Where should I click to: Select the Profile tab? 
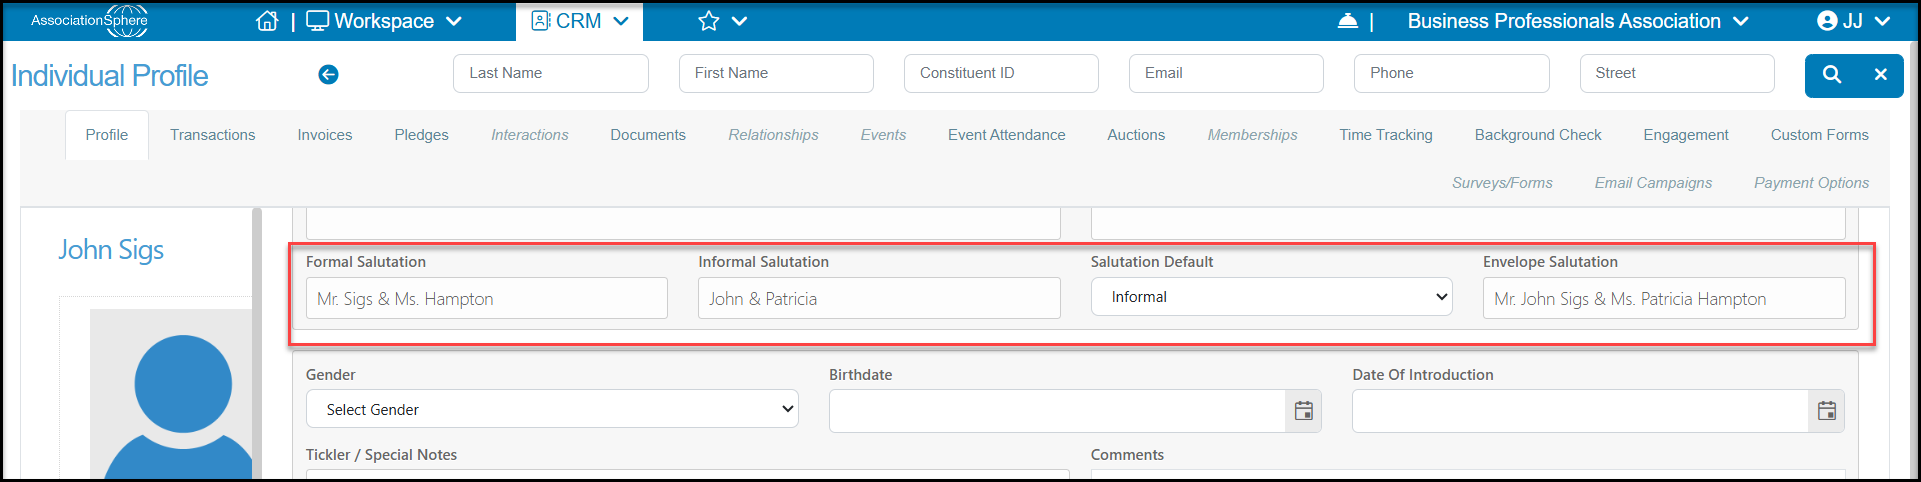point(107,135)
